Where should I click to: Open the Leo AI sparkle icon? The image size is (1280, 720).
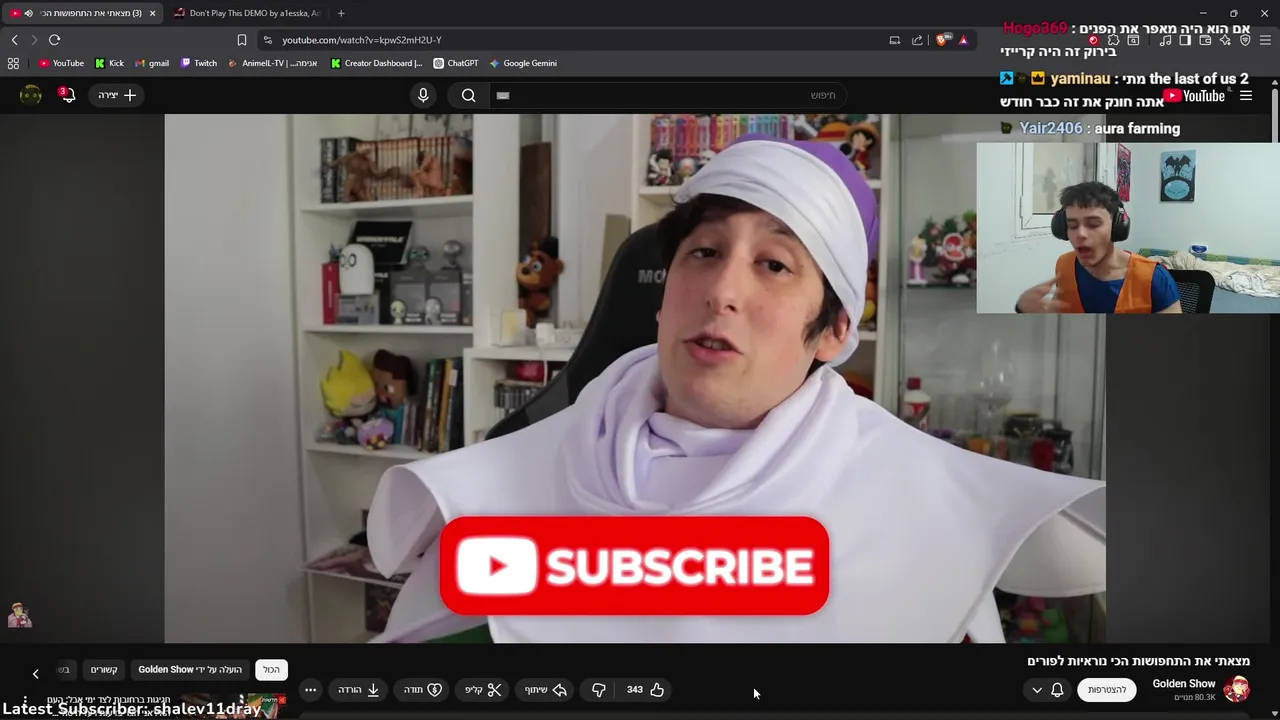click(1225, 40)
